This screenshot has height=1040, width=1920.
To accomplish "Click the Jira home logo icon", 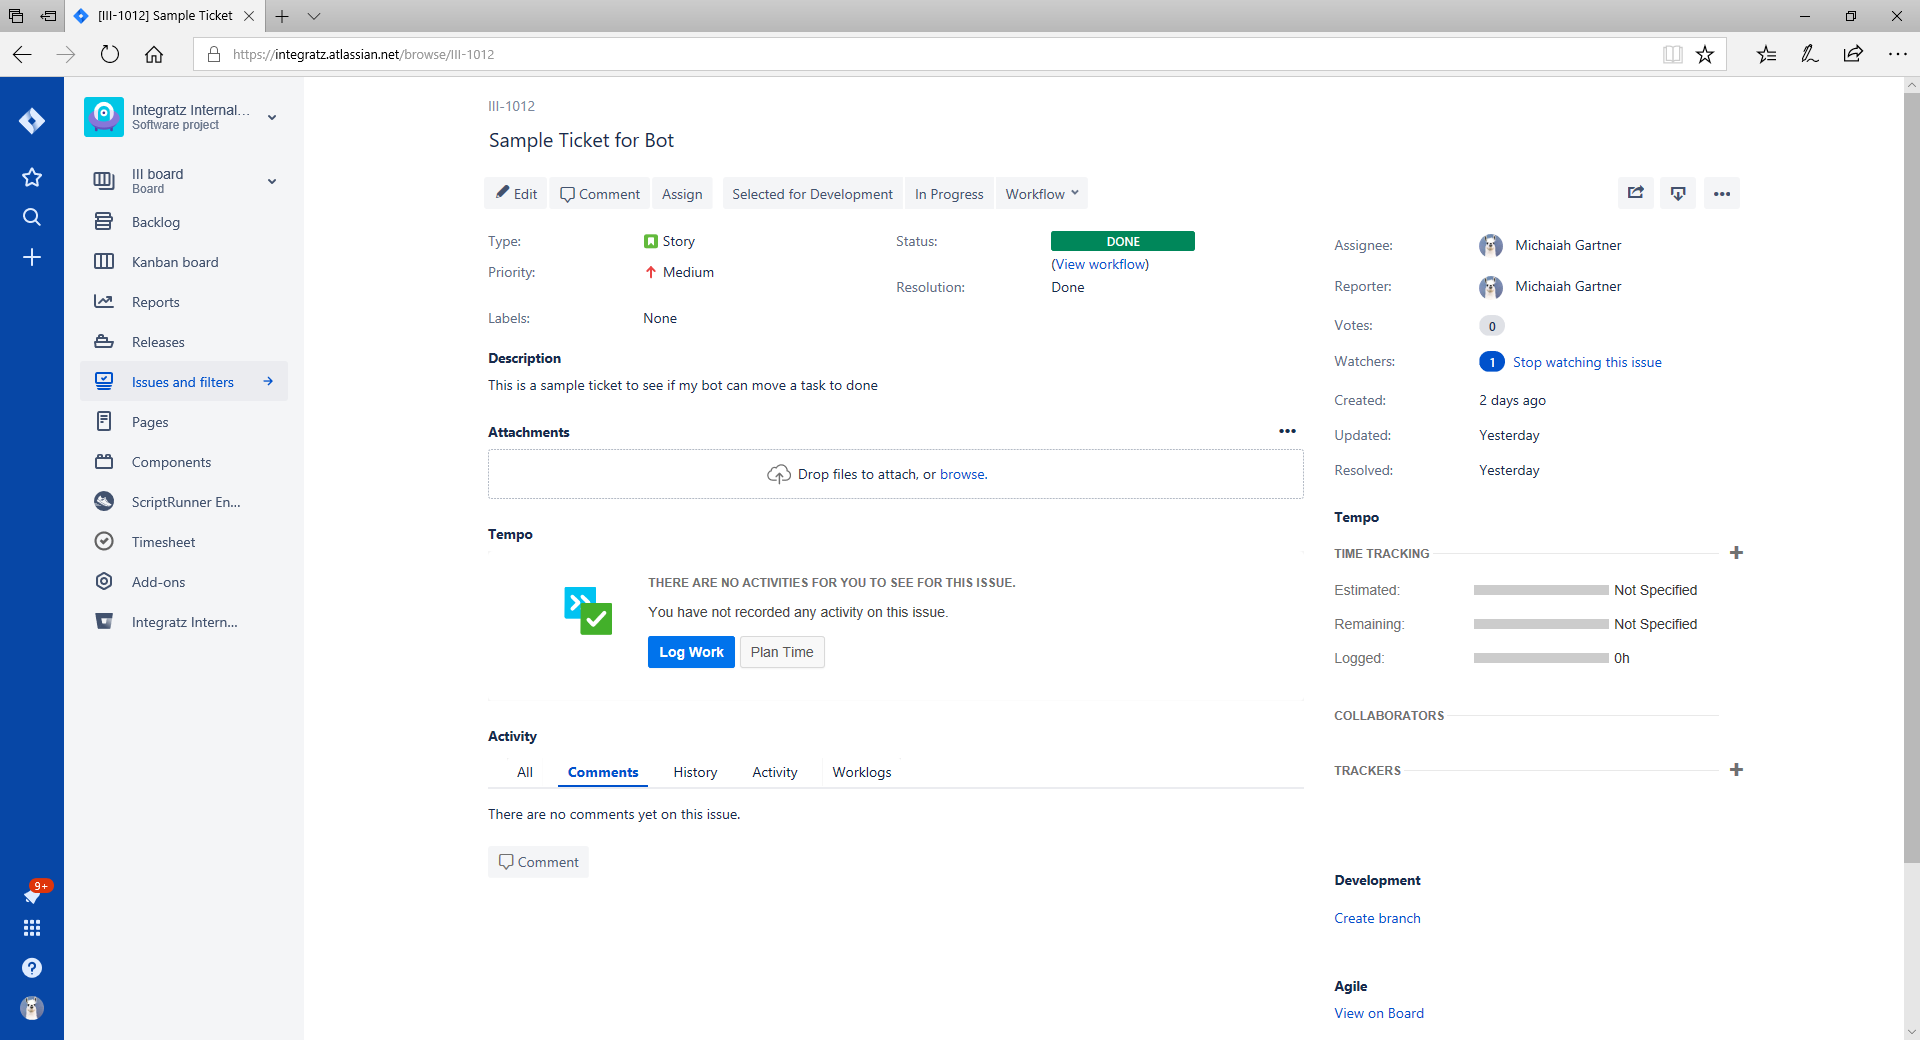I will pos(32,121).
